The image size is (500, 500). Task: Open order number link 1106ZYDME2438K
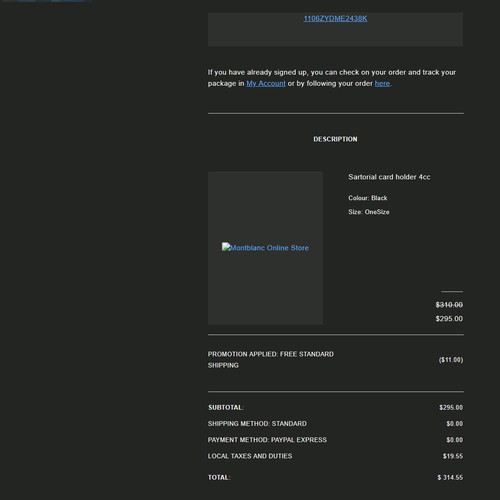tap(335, 19)
